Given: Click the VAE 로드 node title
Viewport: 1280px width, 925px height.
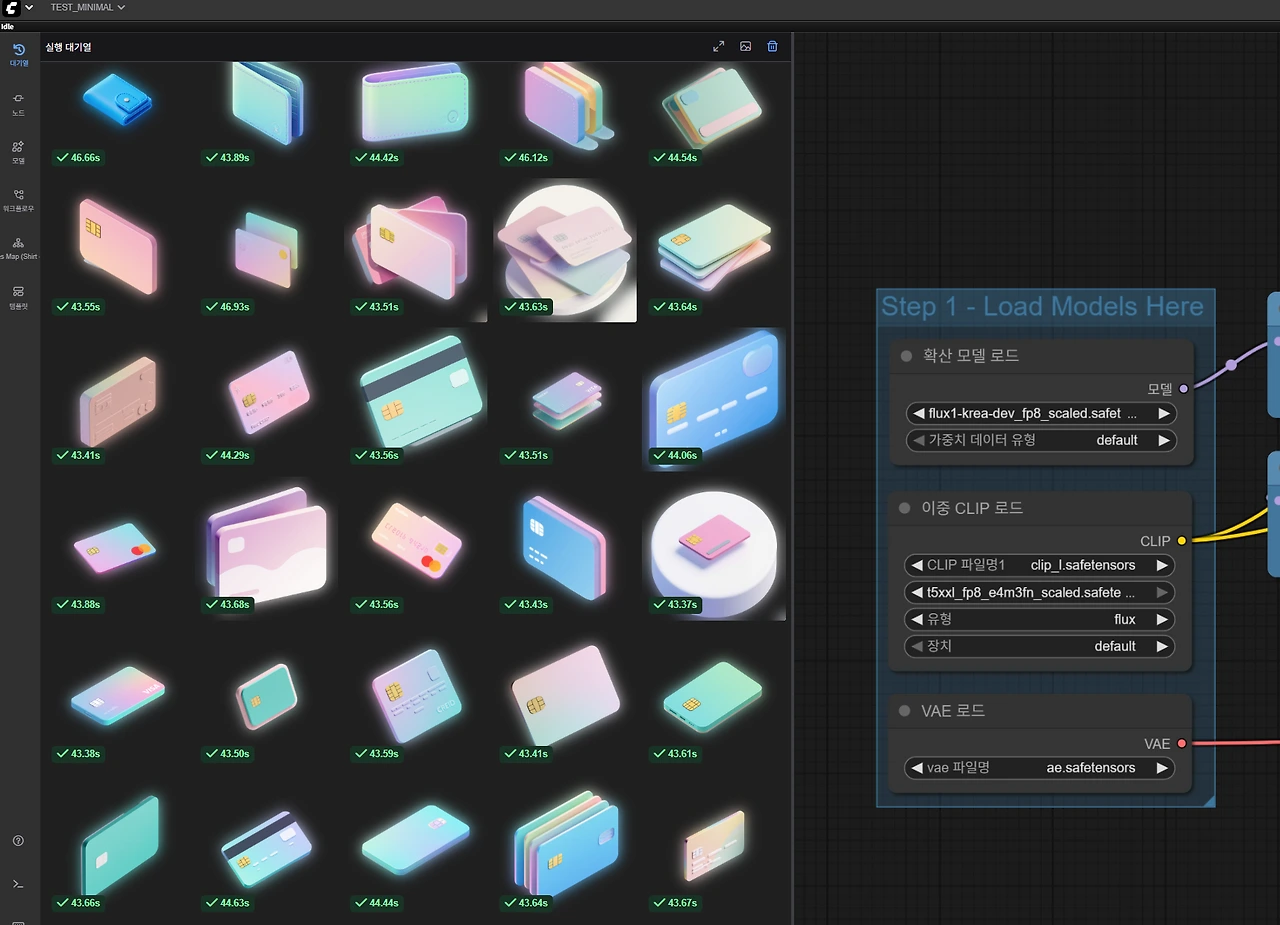Looking at the screenshot, I should [953, 711].
